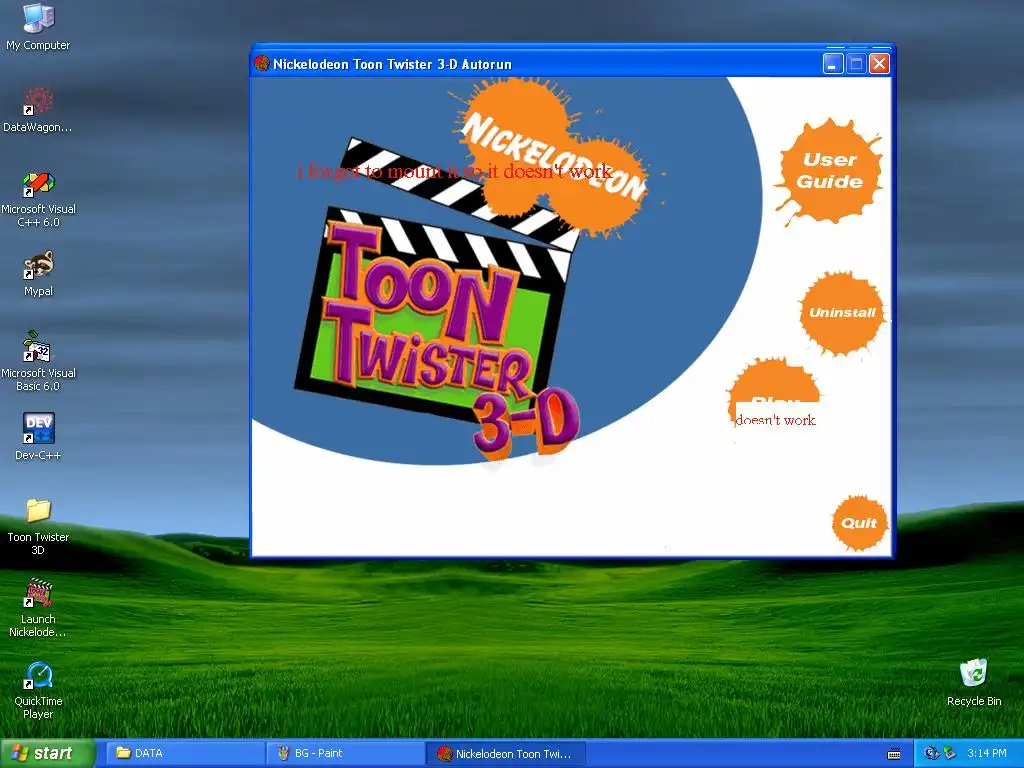This screenshot has height=768, width=1024.
Task: Click the User Guide orange splat button
Action: [829, 171]
